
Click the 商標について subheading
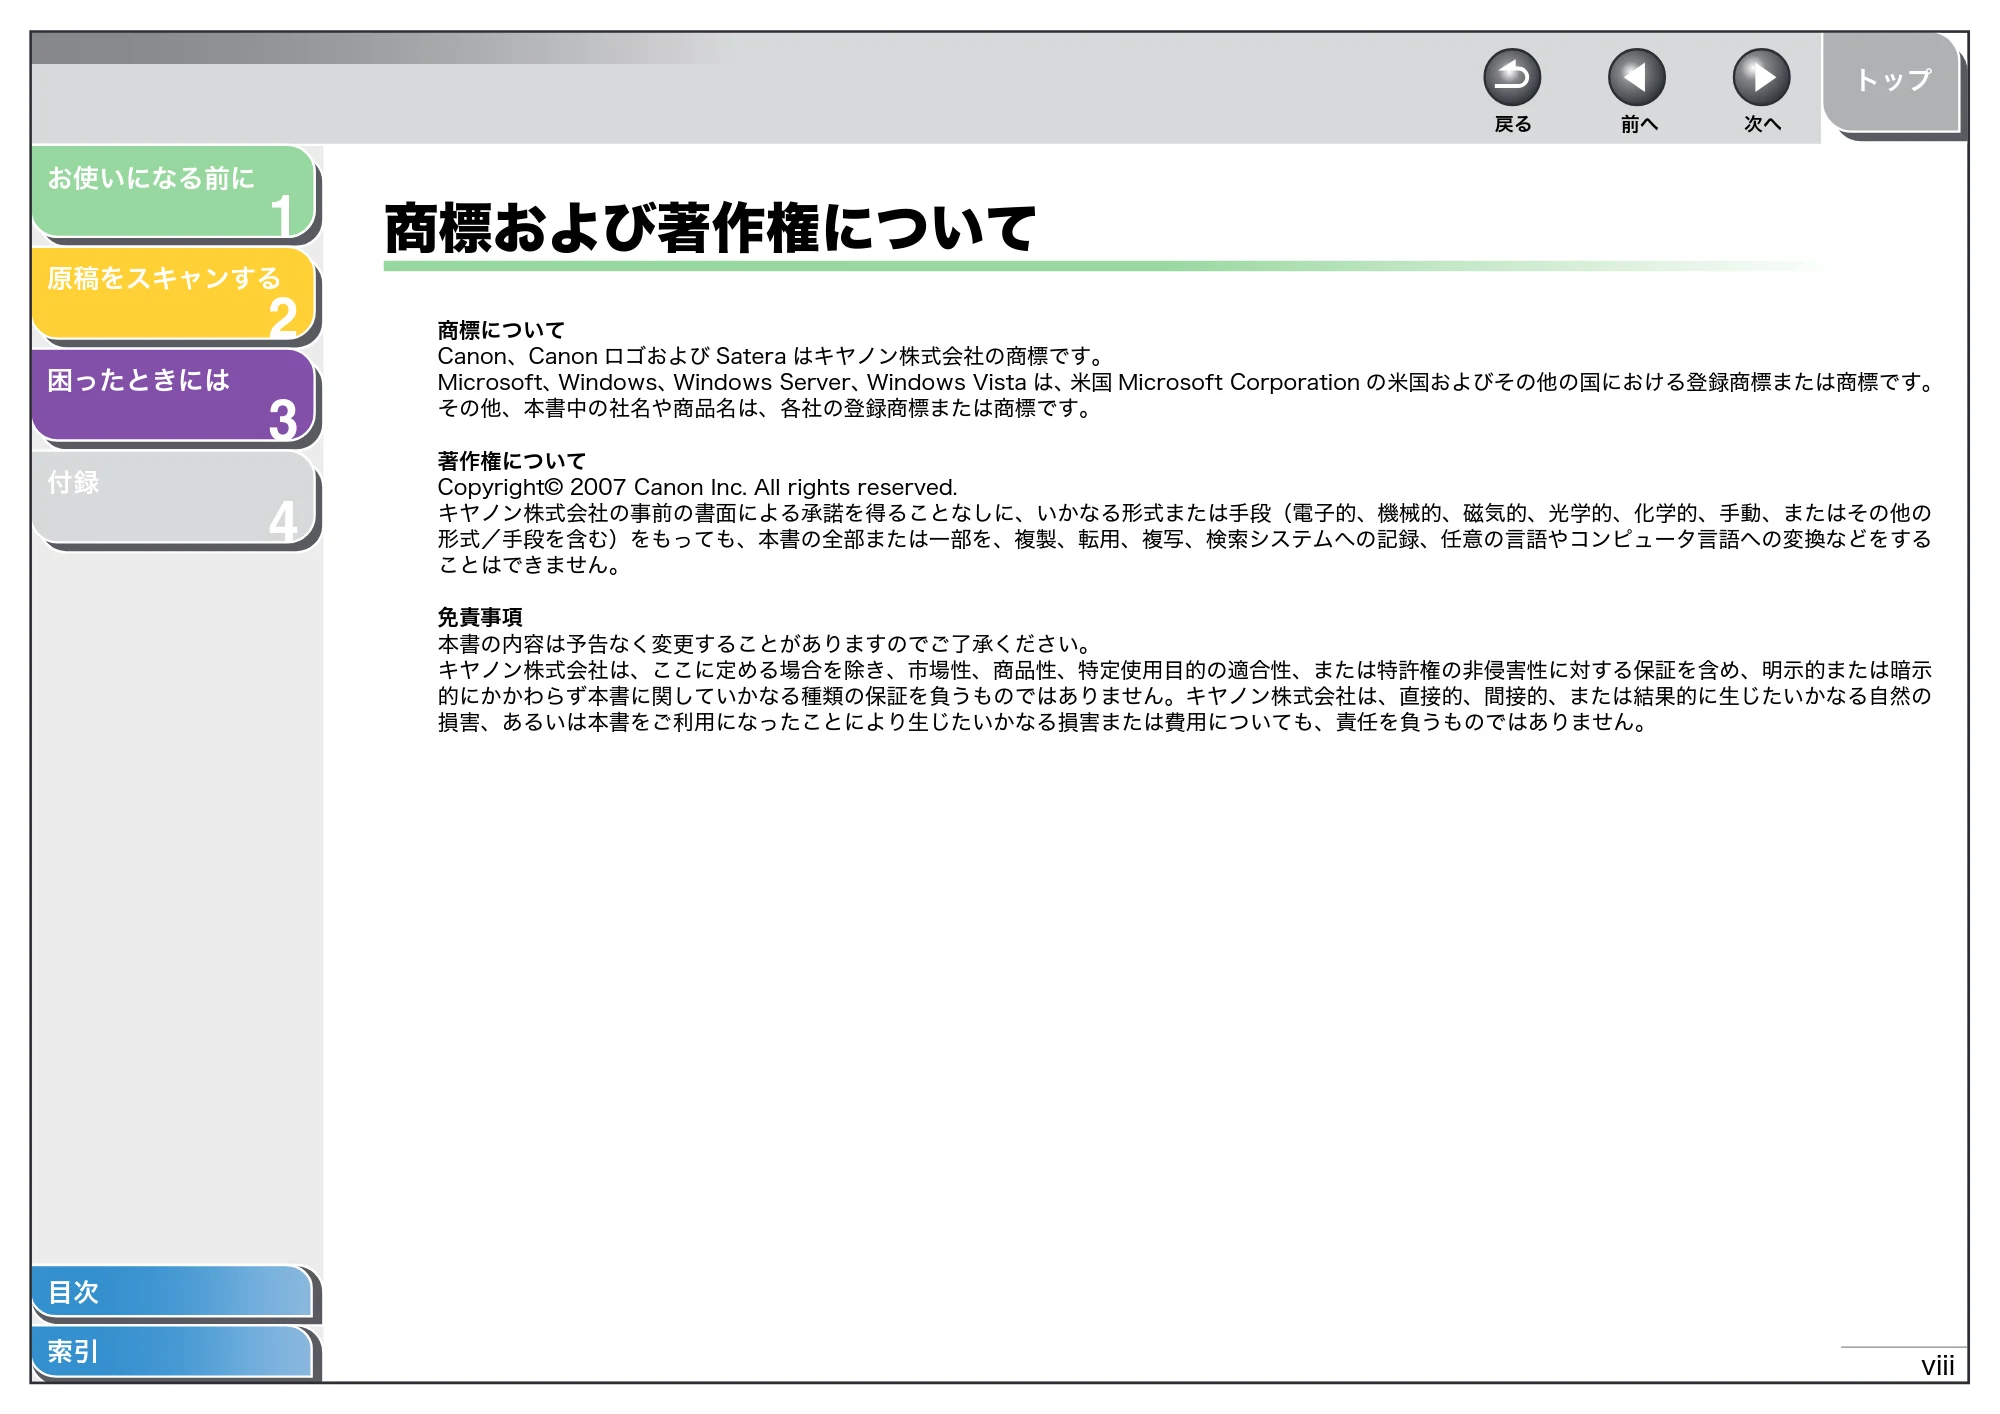501,330
